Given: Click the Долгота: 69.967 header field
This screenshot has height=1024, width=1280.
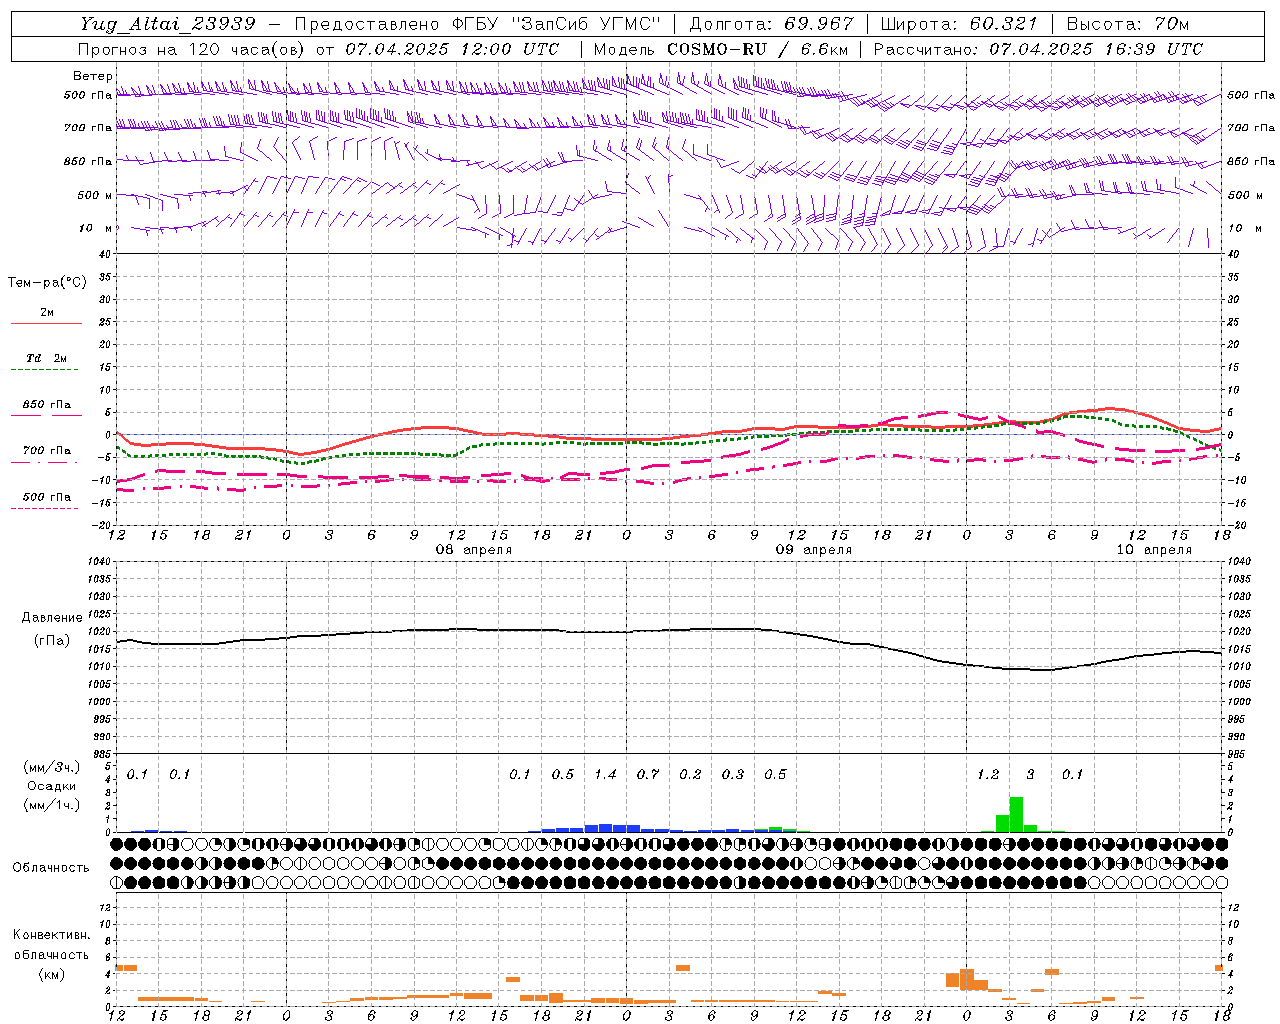Looking at the screenshot, I should tap(771, 23).
